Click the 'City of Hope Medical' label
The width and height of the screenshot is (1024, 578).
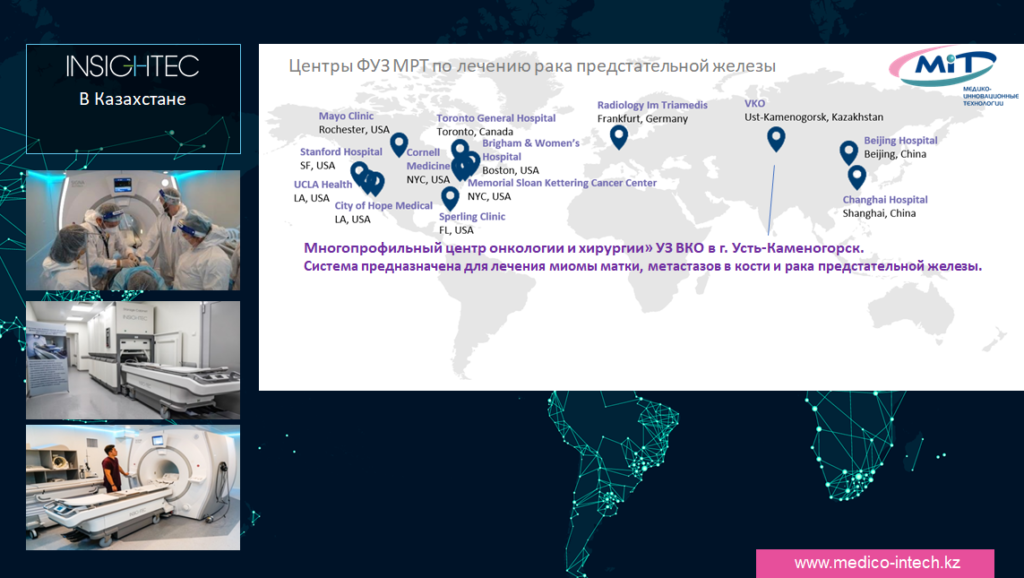click(x=383, y=205)
